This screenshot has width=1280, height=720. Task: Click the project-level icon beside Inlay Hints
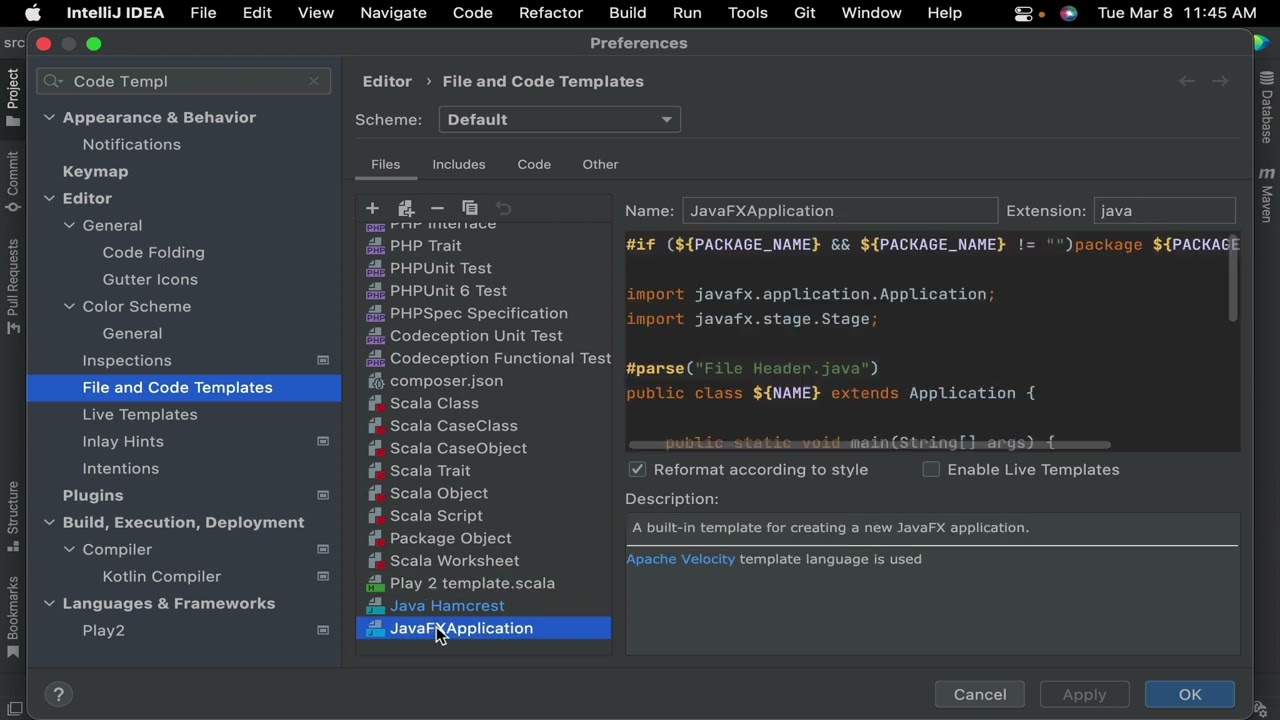tap(323, 441)
